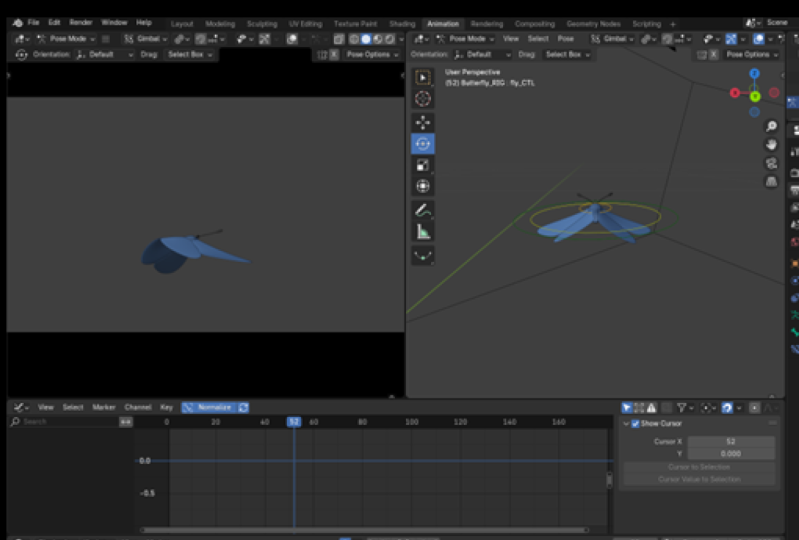Pick the Measure ruler tool
Image resolution: width=799 pixels, height=540 pixels.
(x=422, y=232)
